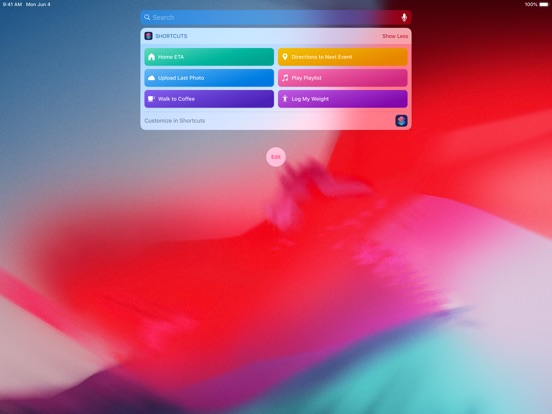Run Directions to Next Event shortcut

click(x=343, y=57)
